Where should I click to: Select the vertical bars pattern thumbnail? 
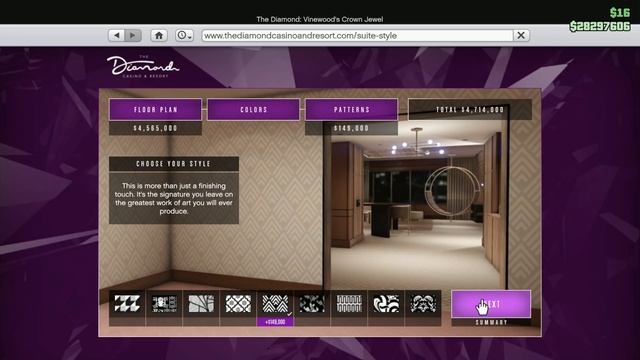click(349, 304)
